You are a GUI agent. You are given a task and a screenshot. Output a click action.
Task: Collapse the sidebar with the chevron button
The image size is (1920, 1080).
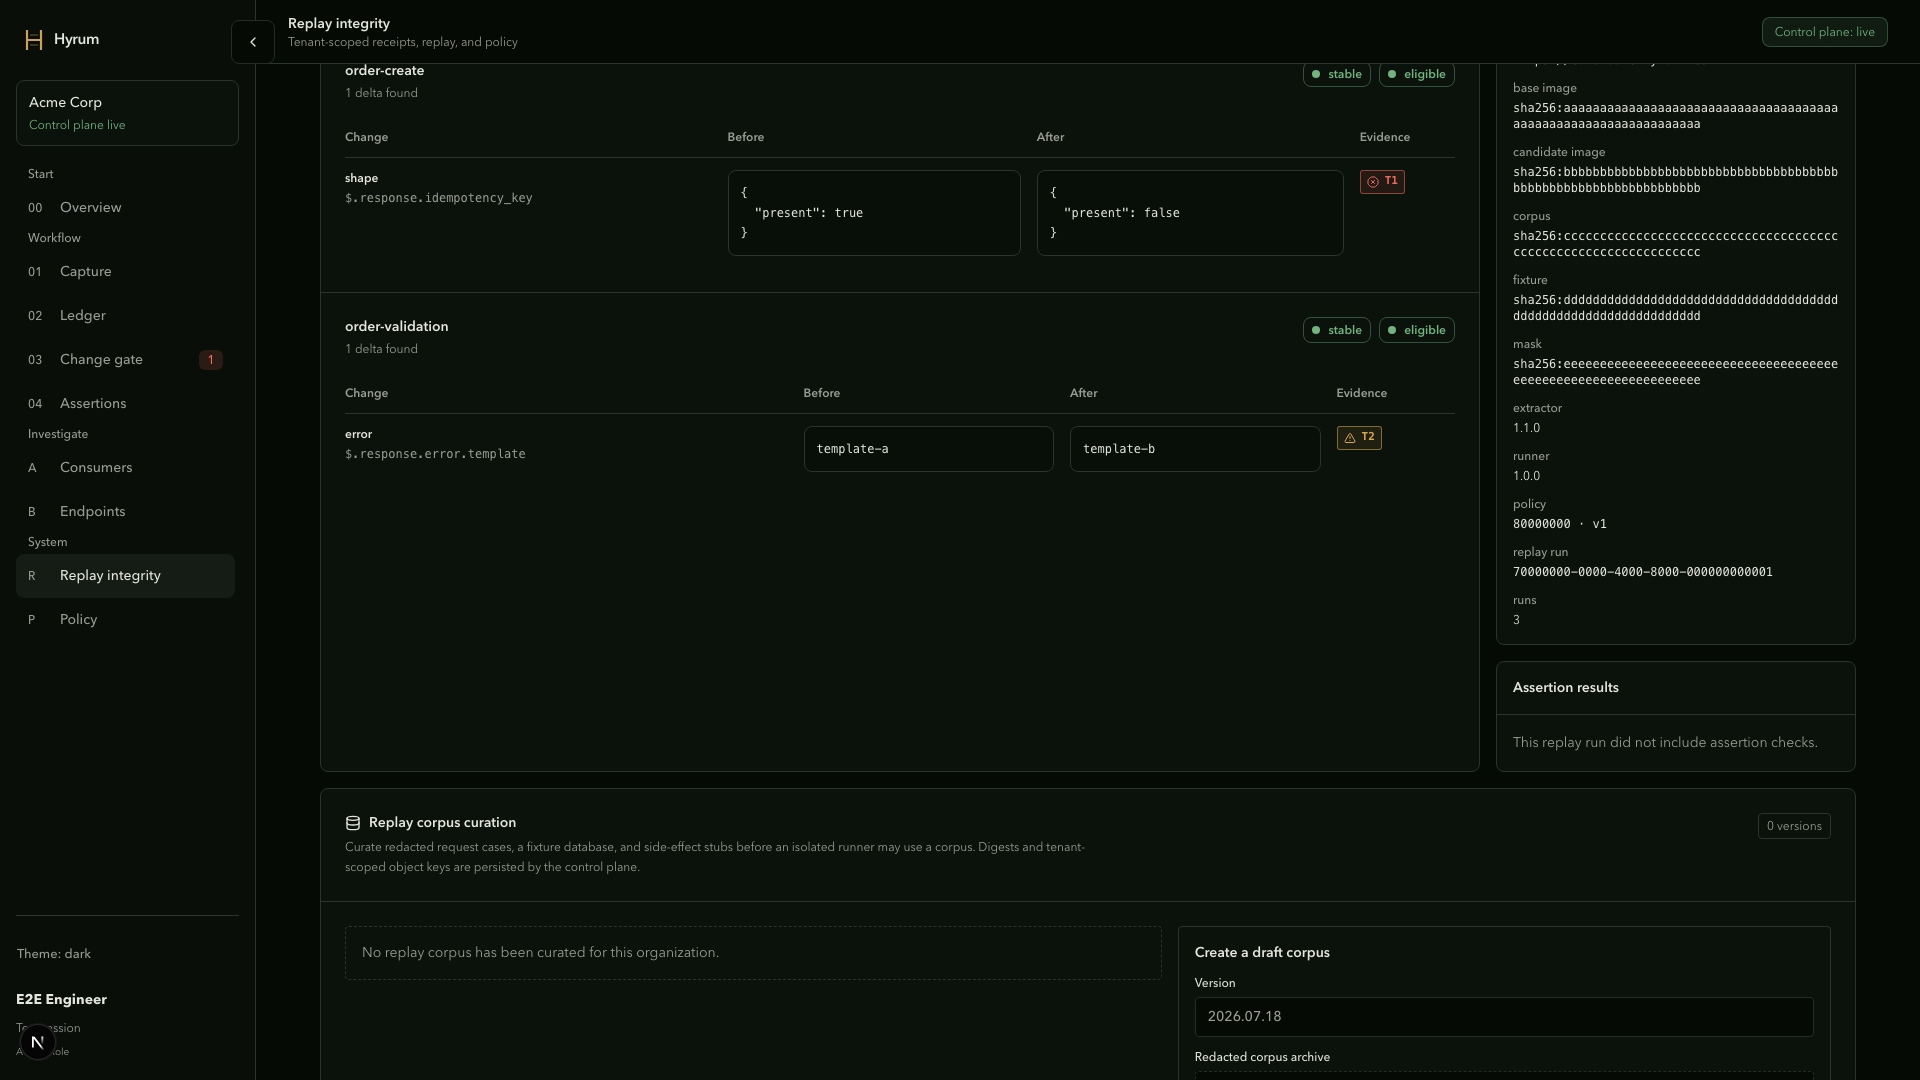click(x=253, y=42)
